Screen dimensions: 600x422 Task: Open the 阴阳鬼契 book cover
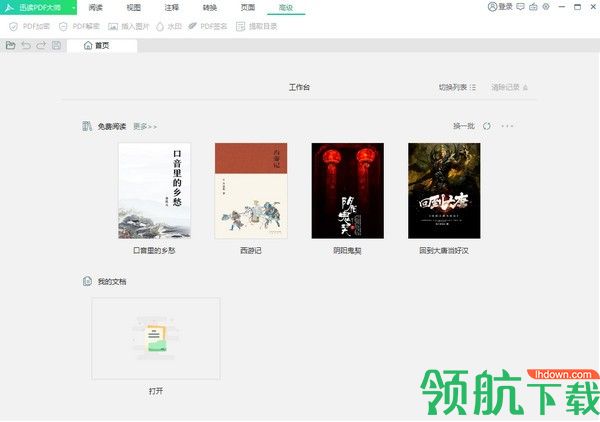point(347,191)
